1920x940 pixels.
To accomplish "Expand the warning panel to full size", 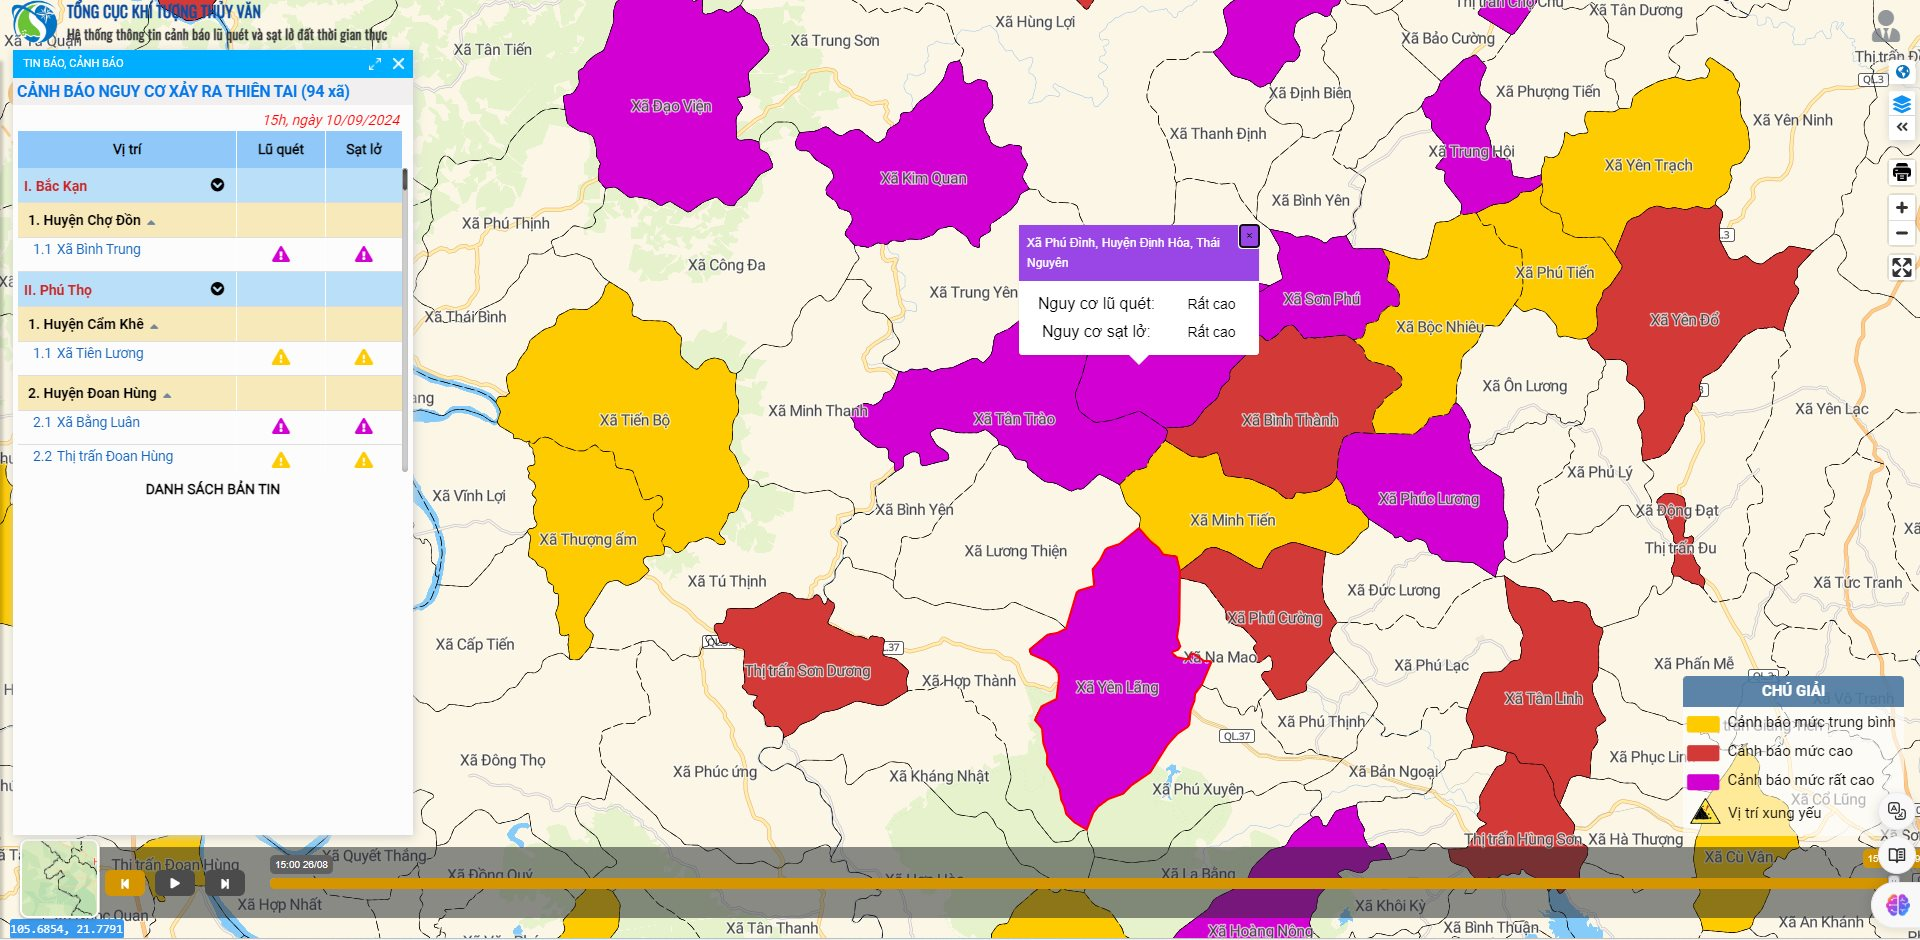I will pyautogui.click(x=375, y=64).
